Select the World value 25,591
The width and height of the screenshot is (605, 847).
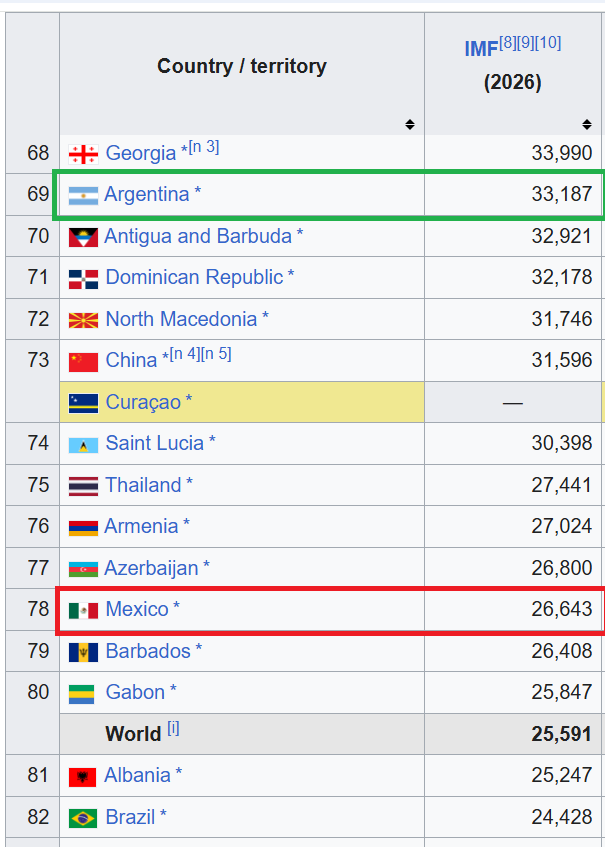click(x=562, y=734)
